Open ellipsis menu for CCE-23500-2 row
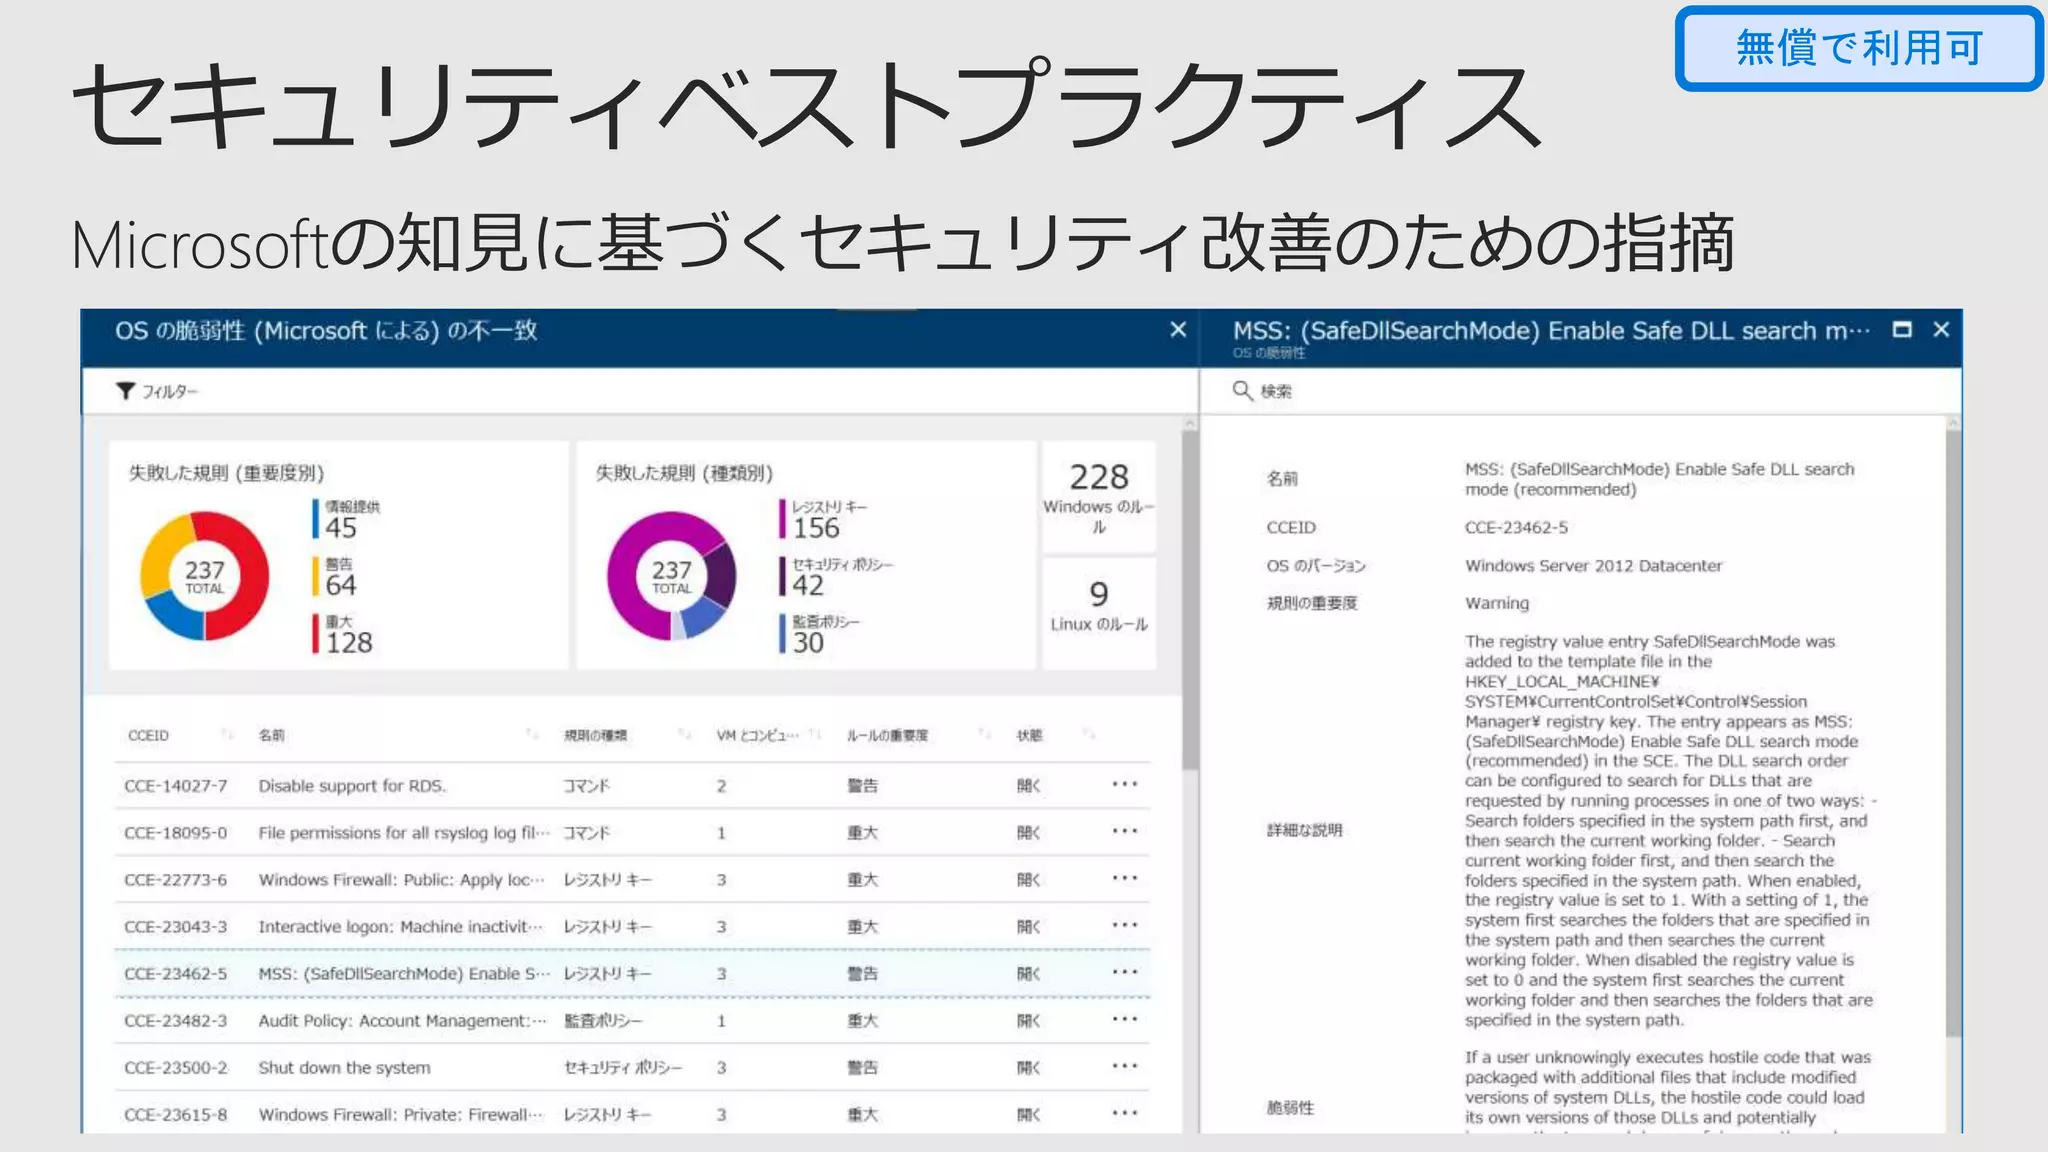The image size is (2048, 1152). pyautogui.click(x=1125, y=1067)
